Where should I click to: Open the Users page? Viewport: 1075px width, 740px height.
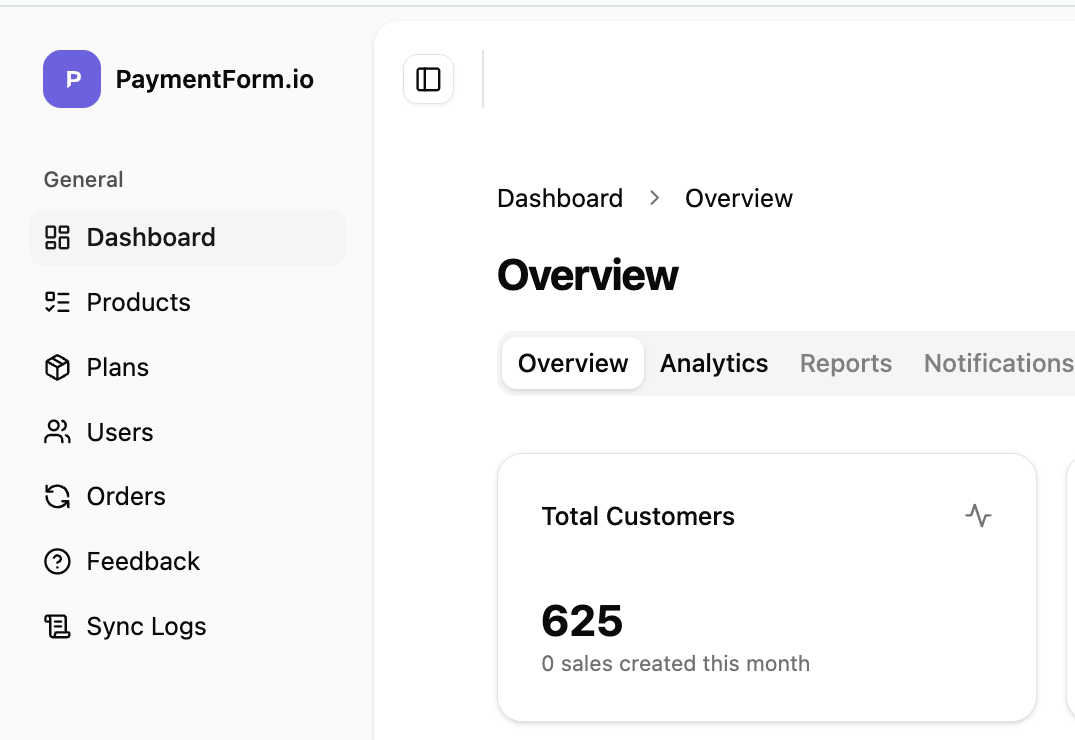187,432
